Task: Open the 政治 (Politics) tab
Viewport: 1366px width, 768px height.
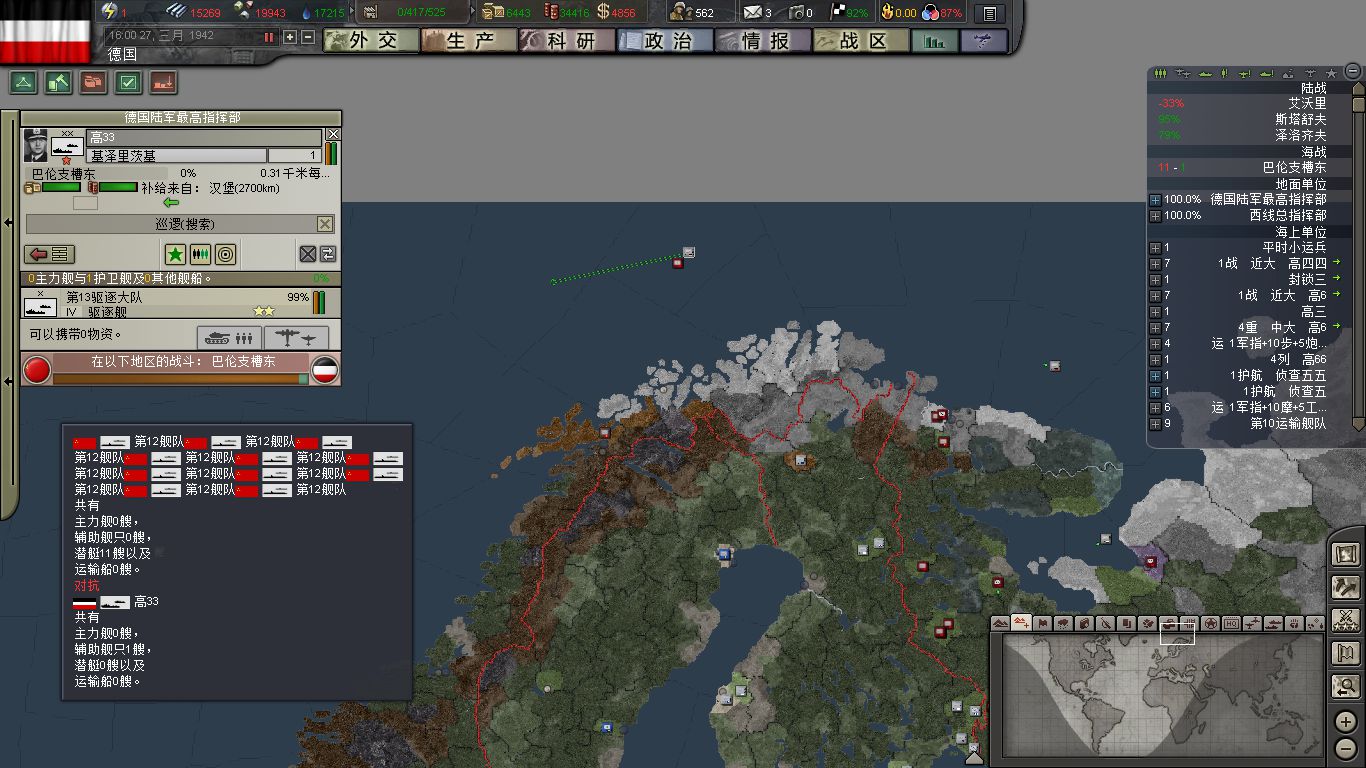Action: point(665,40)
